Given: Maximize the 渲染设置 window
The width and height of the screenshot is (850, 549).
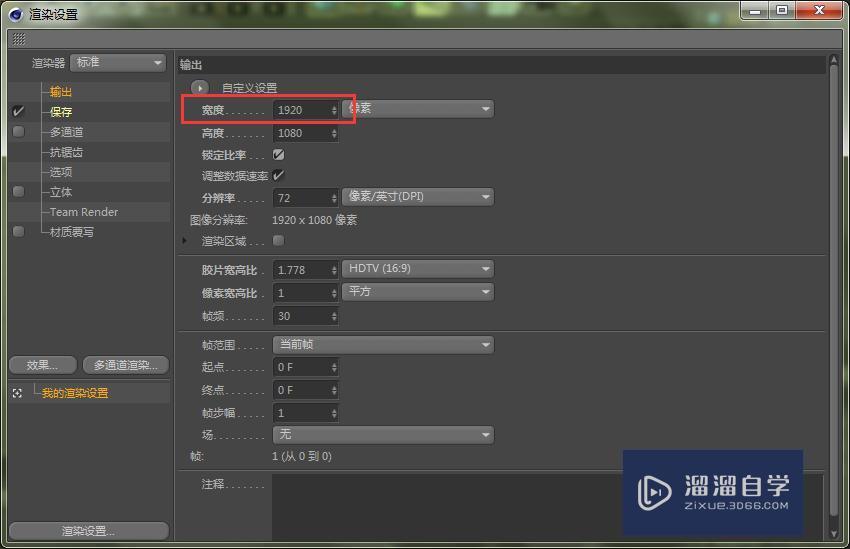Looking at the screenshot, I should click(x=782, y=11).
